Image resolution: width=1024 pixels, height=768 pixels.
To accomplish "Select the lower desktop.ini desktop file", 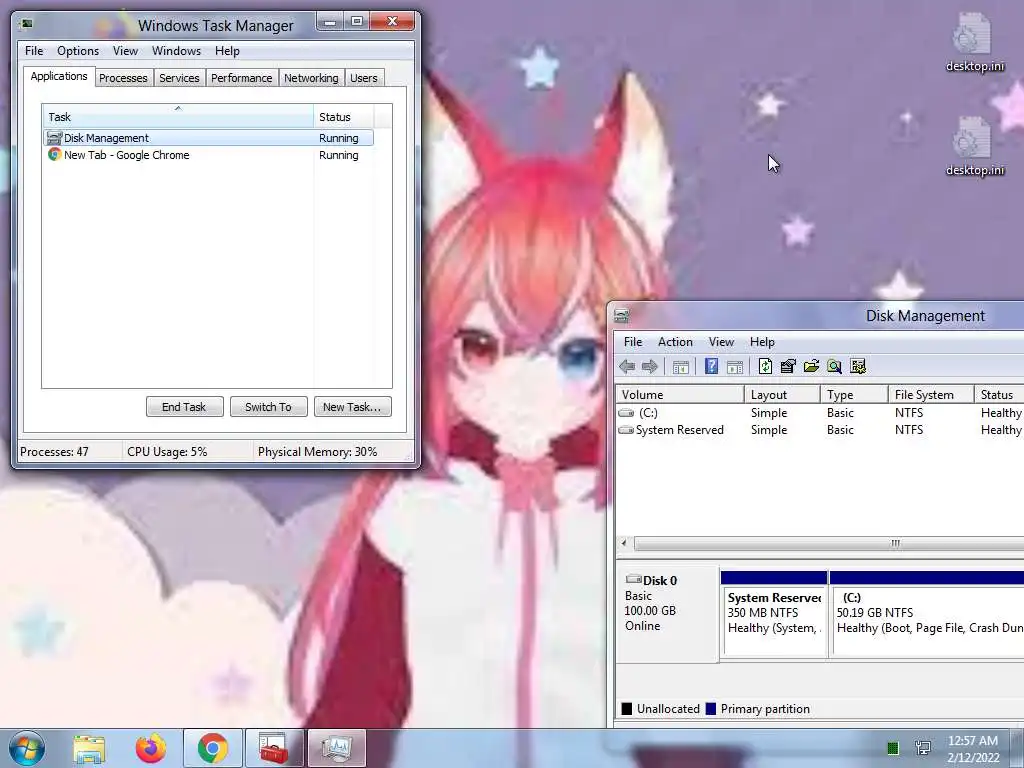I will pyautogui.click(x=974, y=146).
